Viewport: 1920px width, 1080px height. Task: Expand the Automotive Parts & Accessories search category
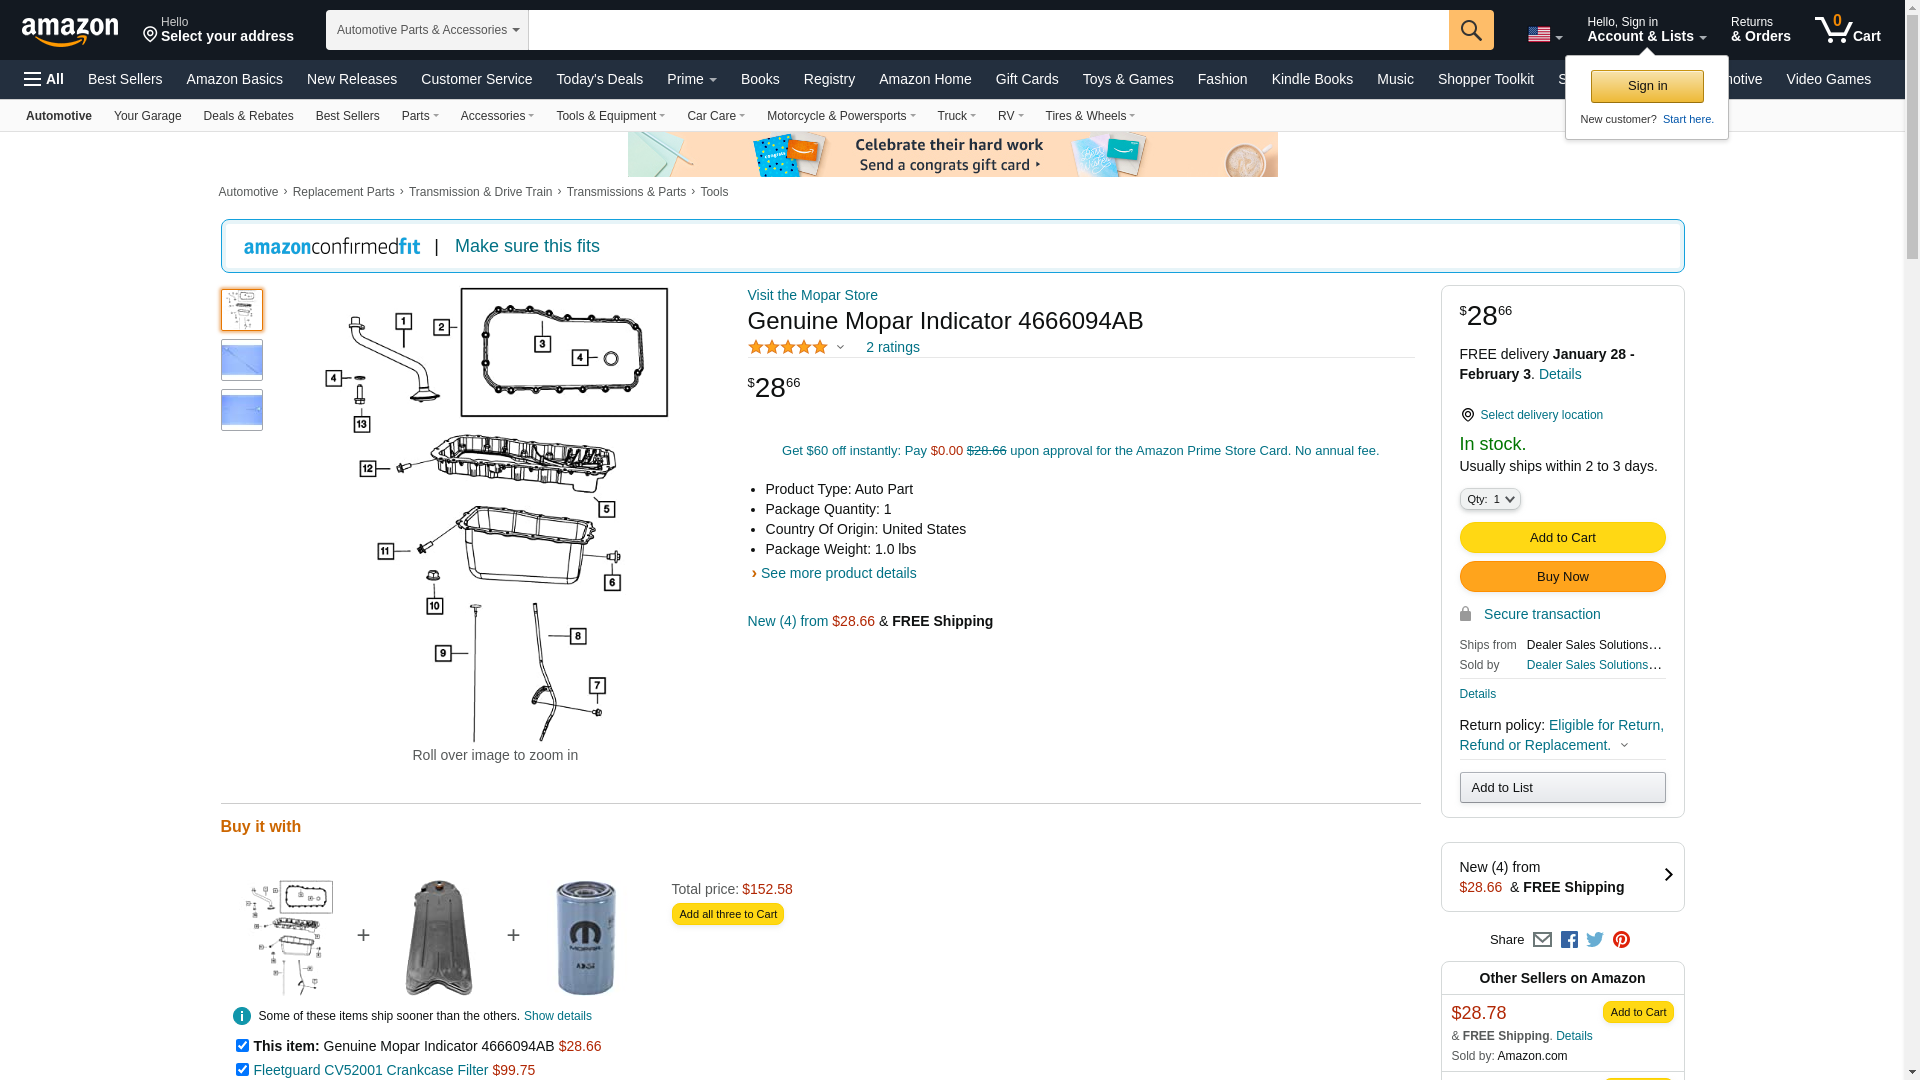(x=427, y=30)
